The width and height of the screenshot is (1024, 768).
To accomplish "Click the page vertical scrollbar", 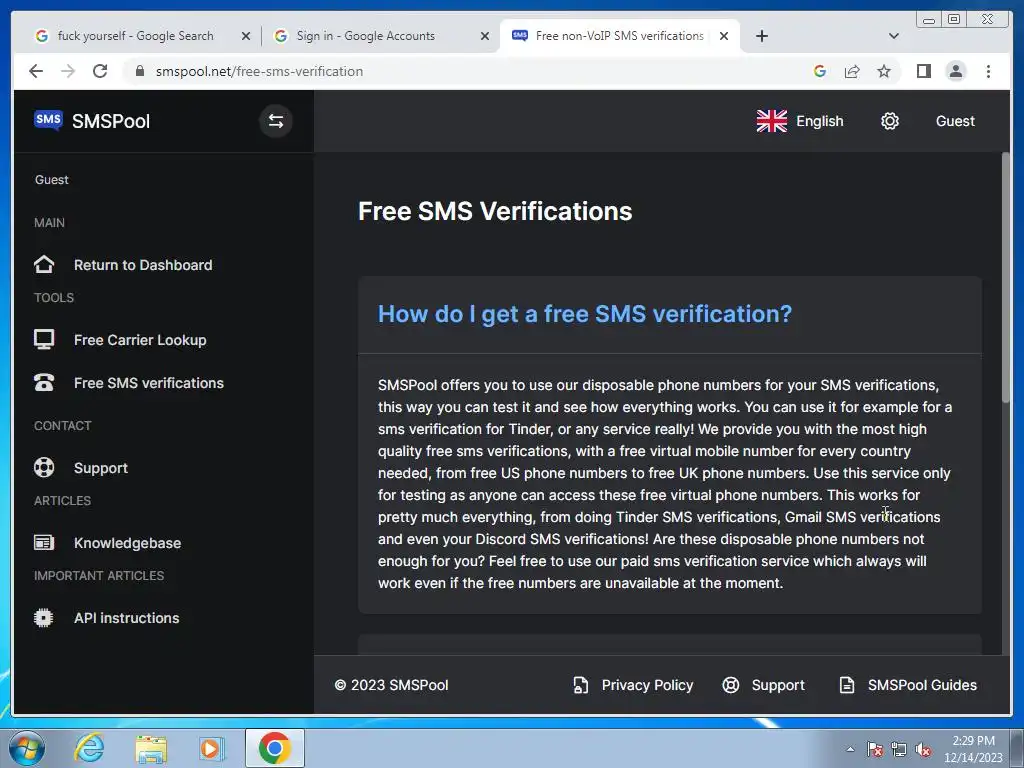I will coord(1005,278).
